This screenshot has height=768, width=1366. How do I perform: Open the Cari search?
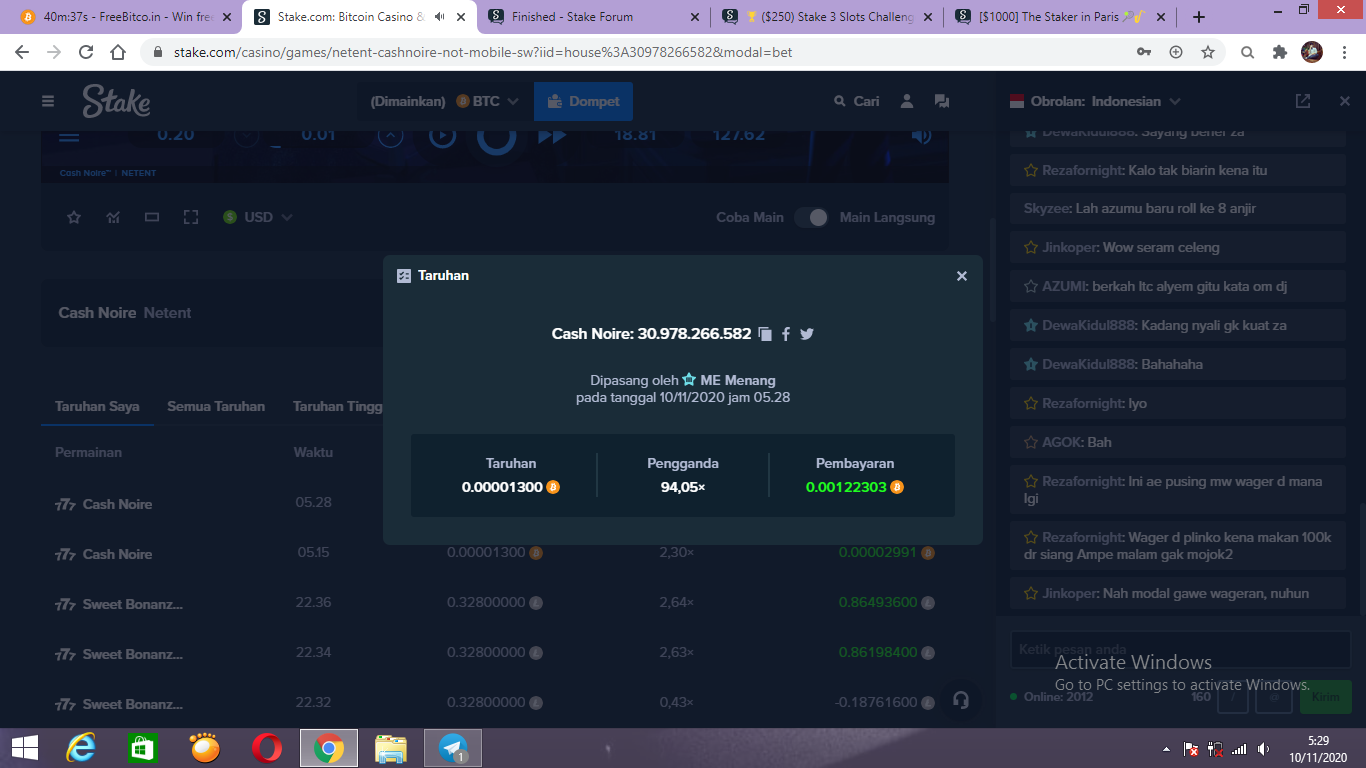pyautogui.click(x=857, y=101)
